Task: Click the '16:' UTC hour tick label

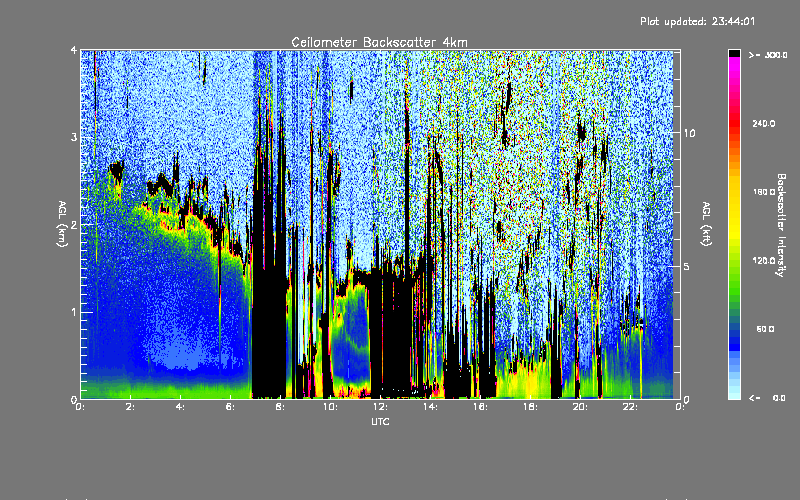Action: [x=480, y=407]
